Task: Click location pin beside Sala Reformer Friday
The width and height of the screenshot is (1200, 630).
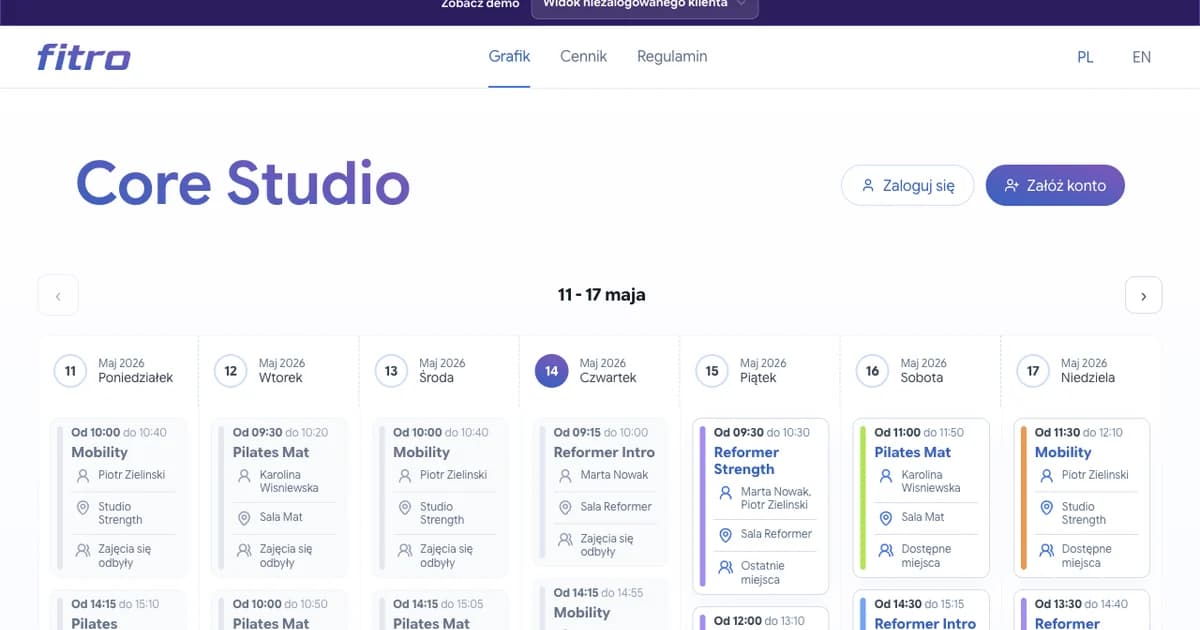Action: 726,535
